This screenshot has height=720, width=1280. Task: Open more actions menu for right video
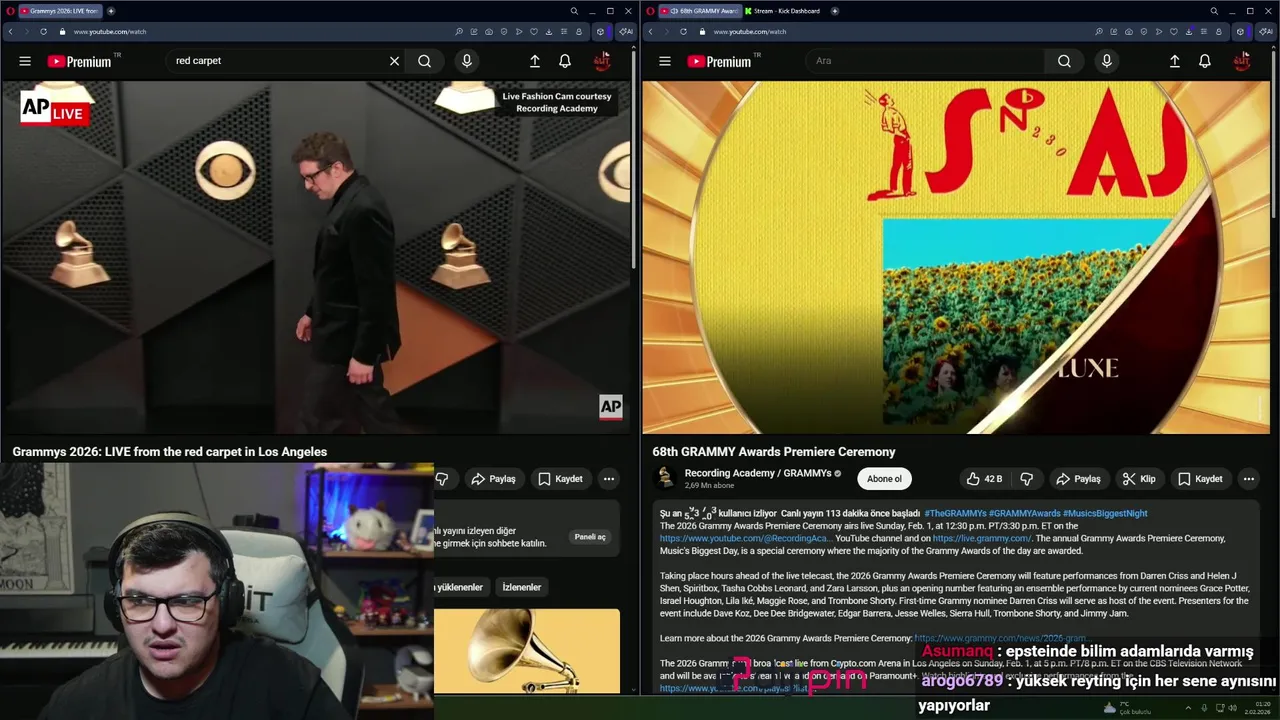1248,479
